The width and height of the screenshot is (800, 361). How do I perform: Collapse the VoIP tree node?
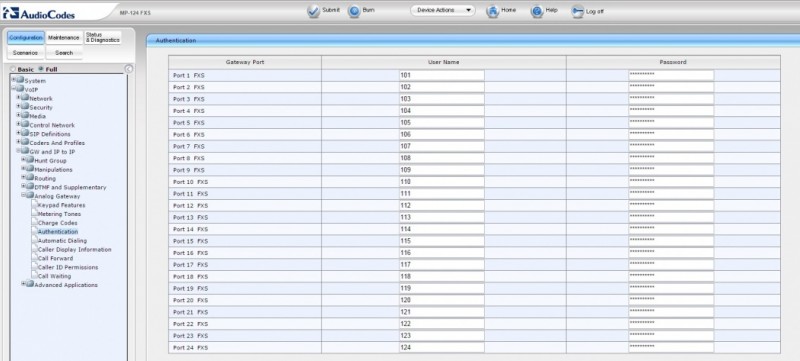(14, 88)
